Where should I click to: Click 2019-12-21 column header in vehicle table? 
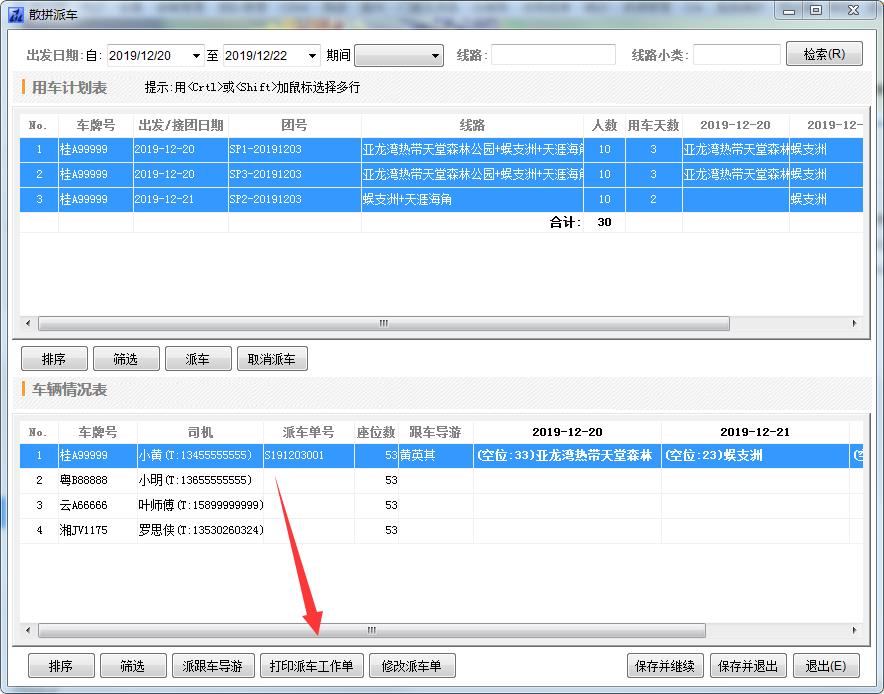[x=755, y=432]
